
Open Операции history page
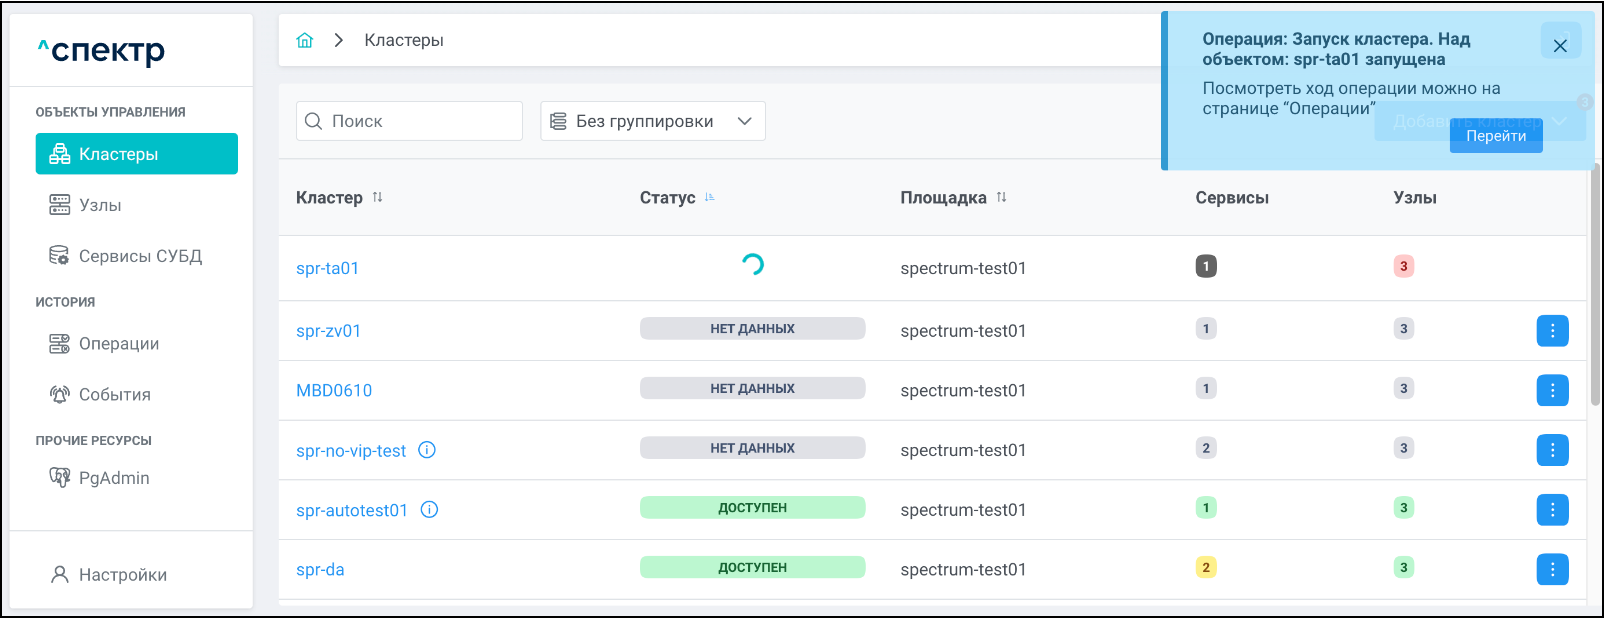[118, 344]
